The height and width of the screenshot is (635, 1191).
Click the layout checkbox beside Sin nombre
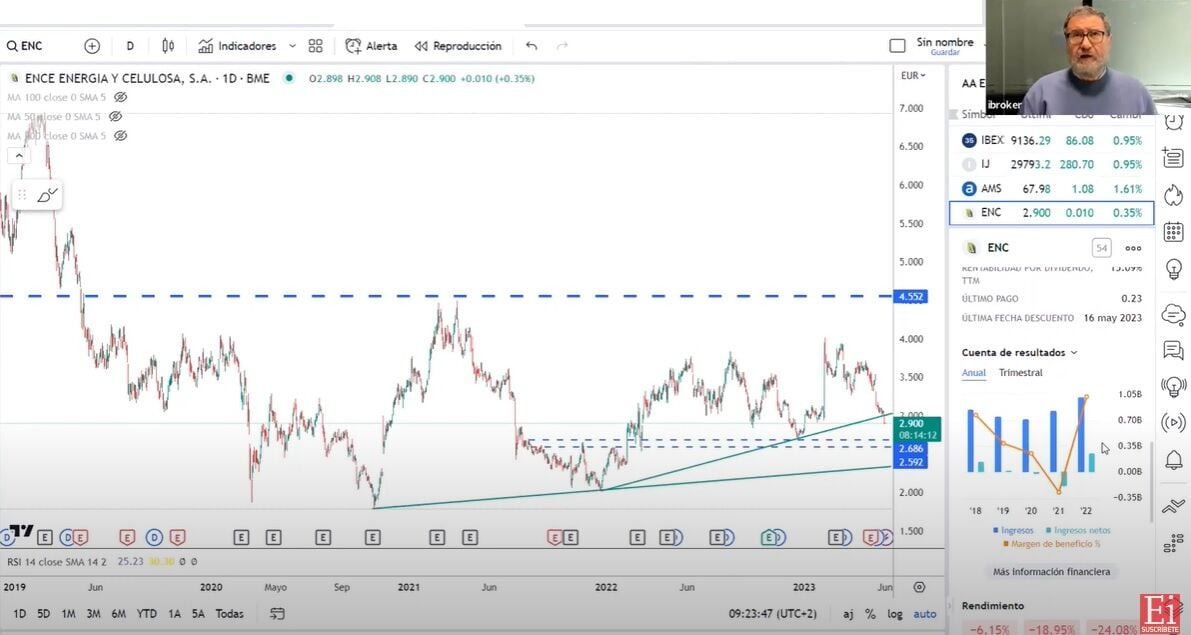[x=897, y=46]
